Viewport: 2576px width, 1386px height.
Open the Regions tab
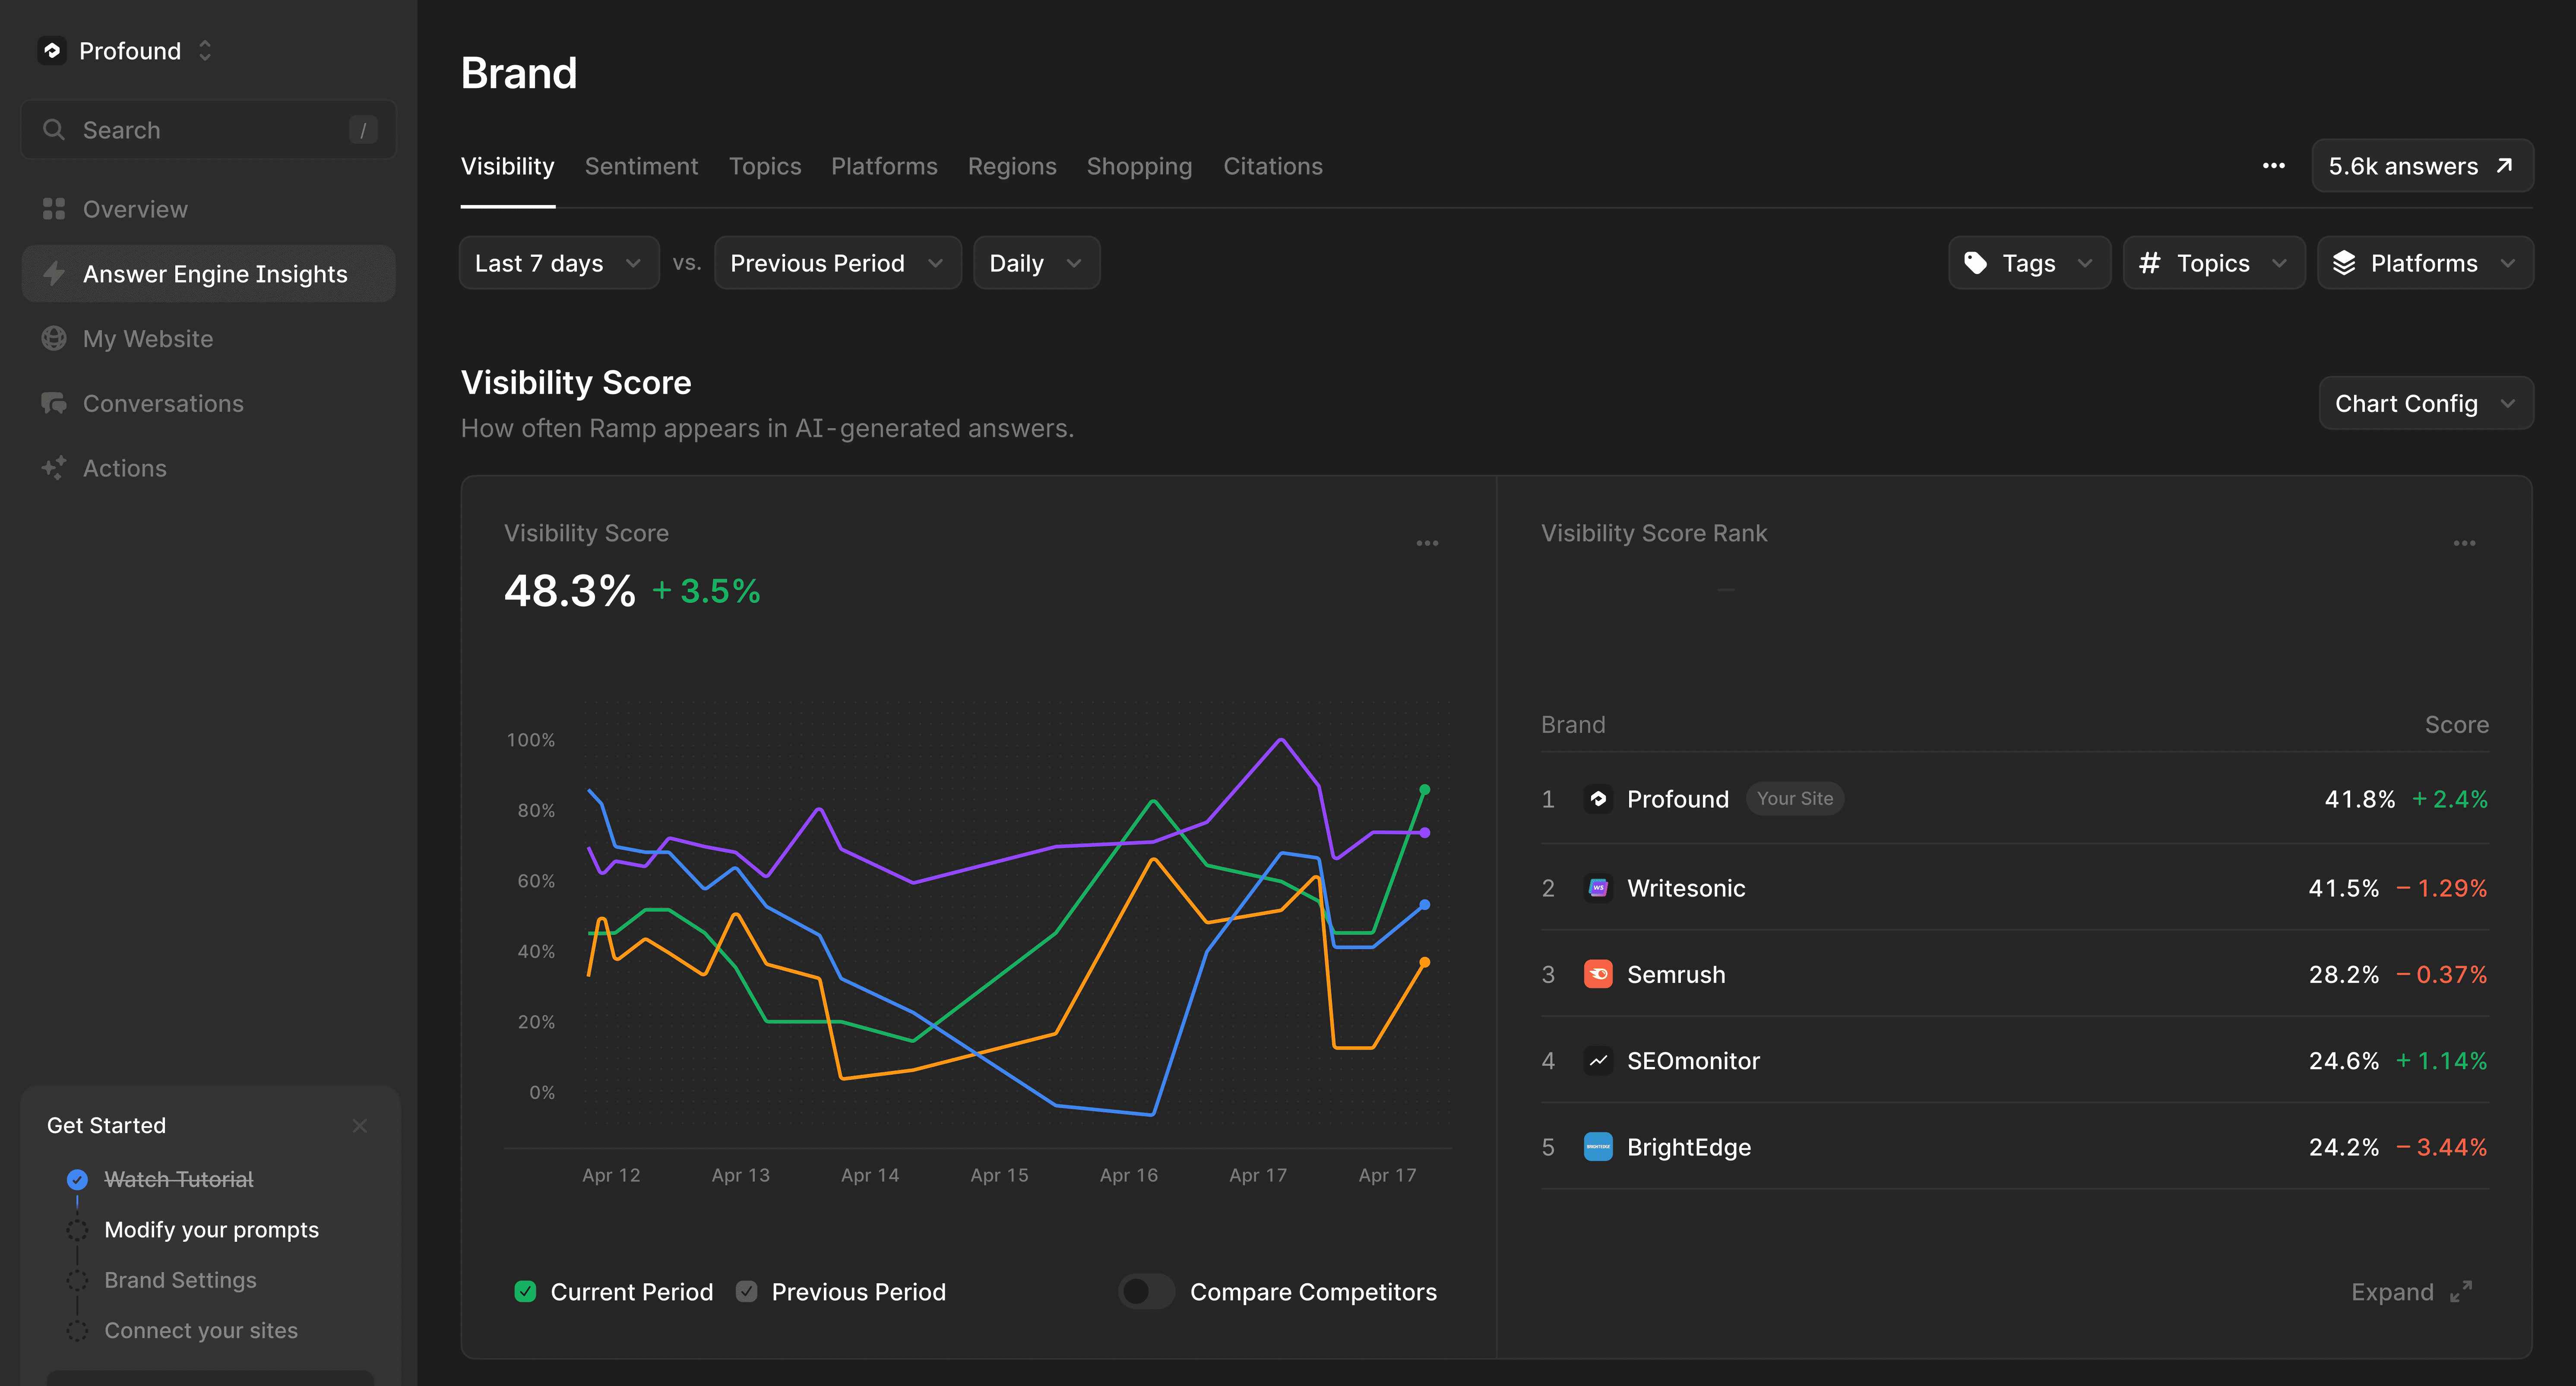pos(1012,166)
